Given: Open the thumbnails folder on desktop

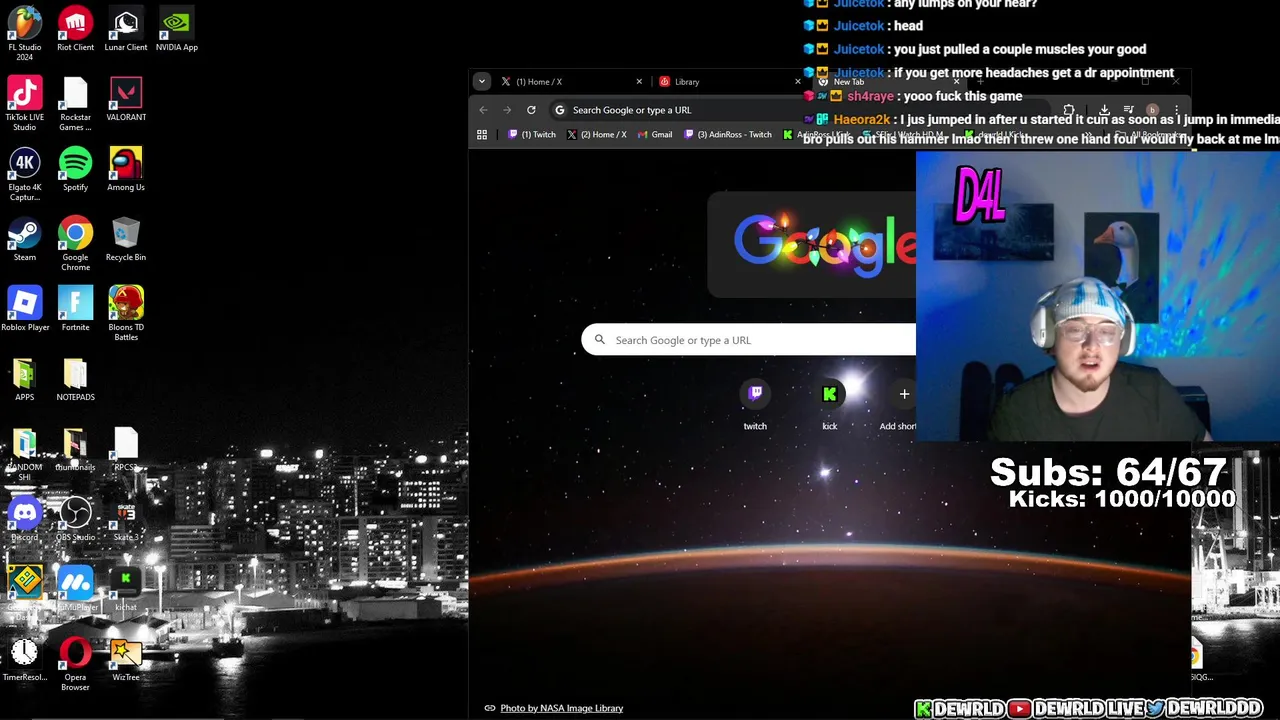Looking at the screenshot, I should [75, 449].
